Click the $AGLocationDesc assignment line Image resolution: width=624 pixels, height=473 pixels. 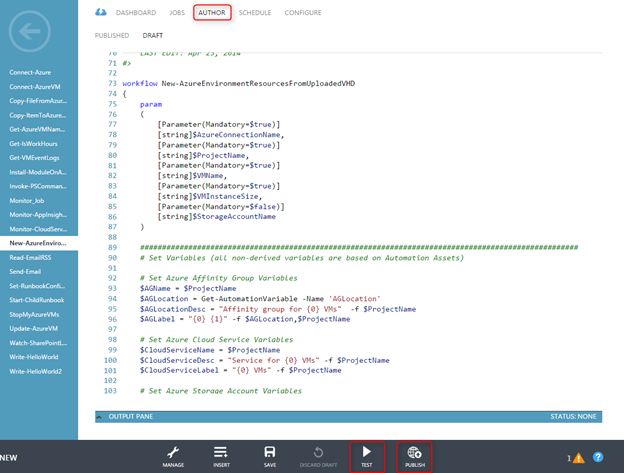tap(278, 309)
